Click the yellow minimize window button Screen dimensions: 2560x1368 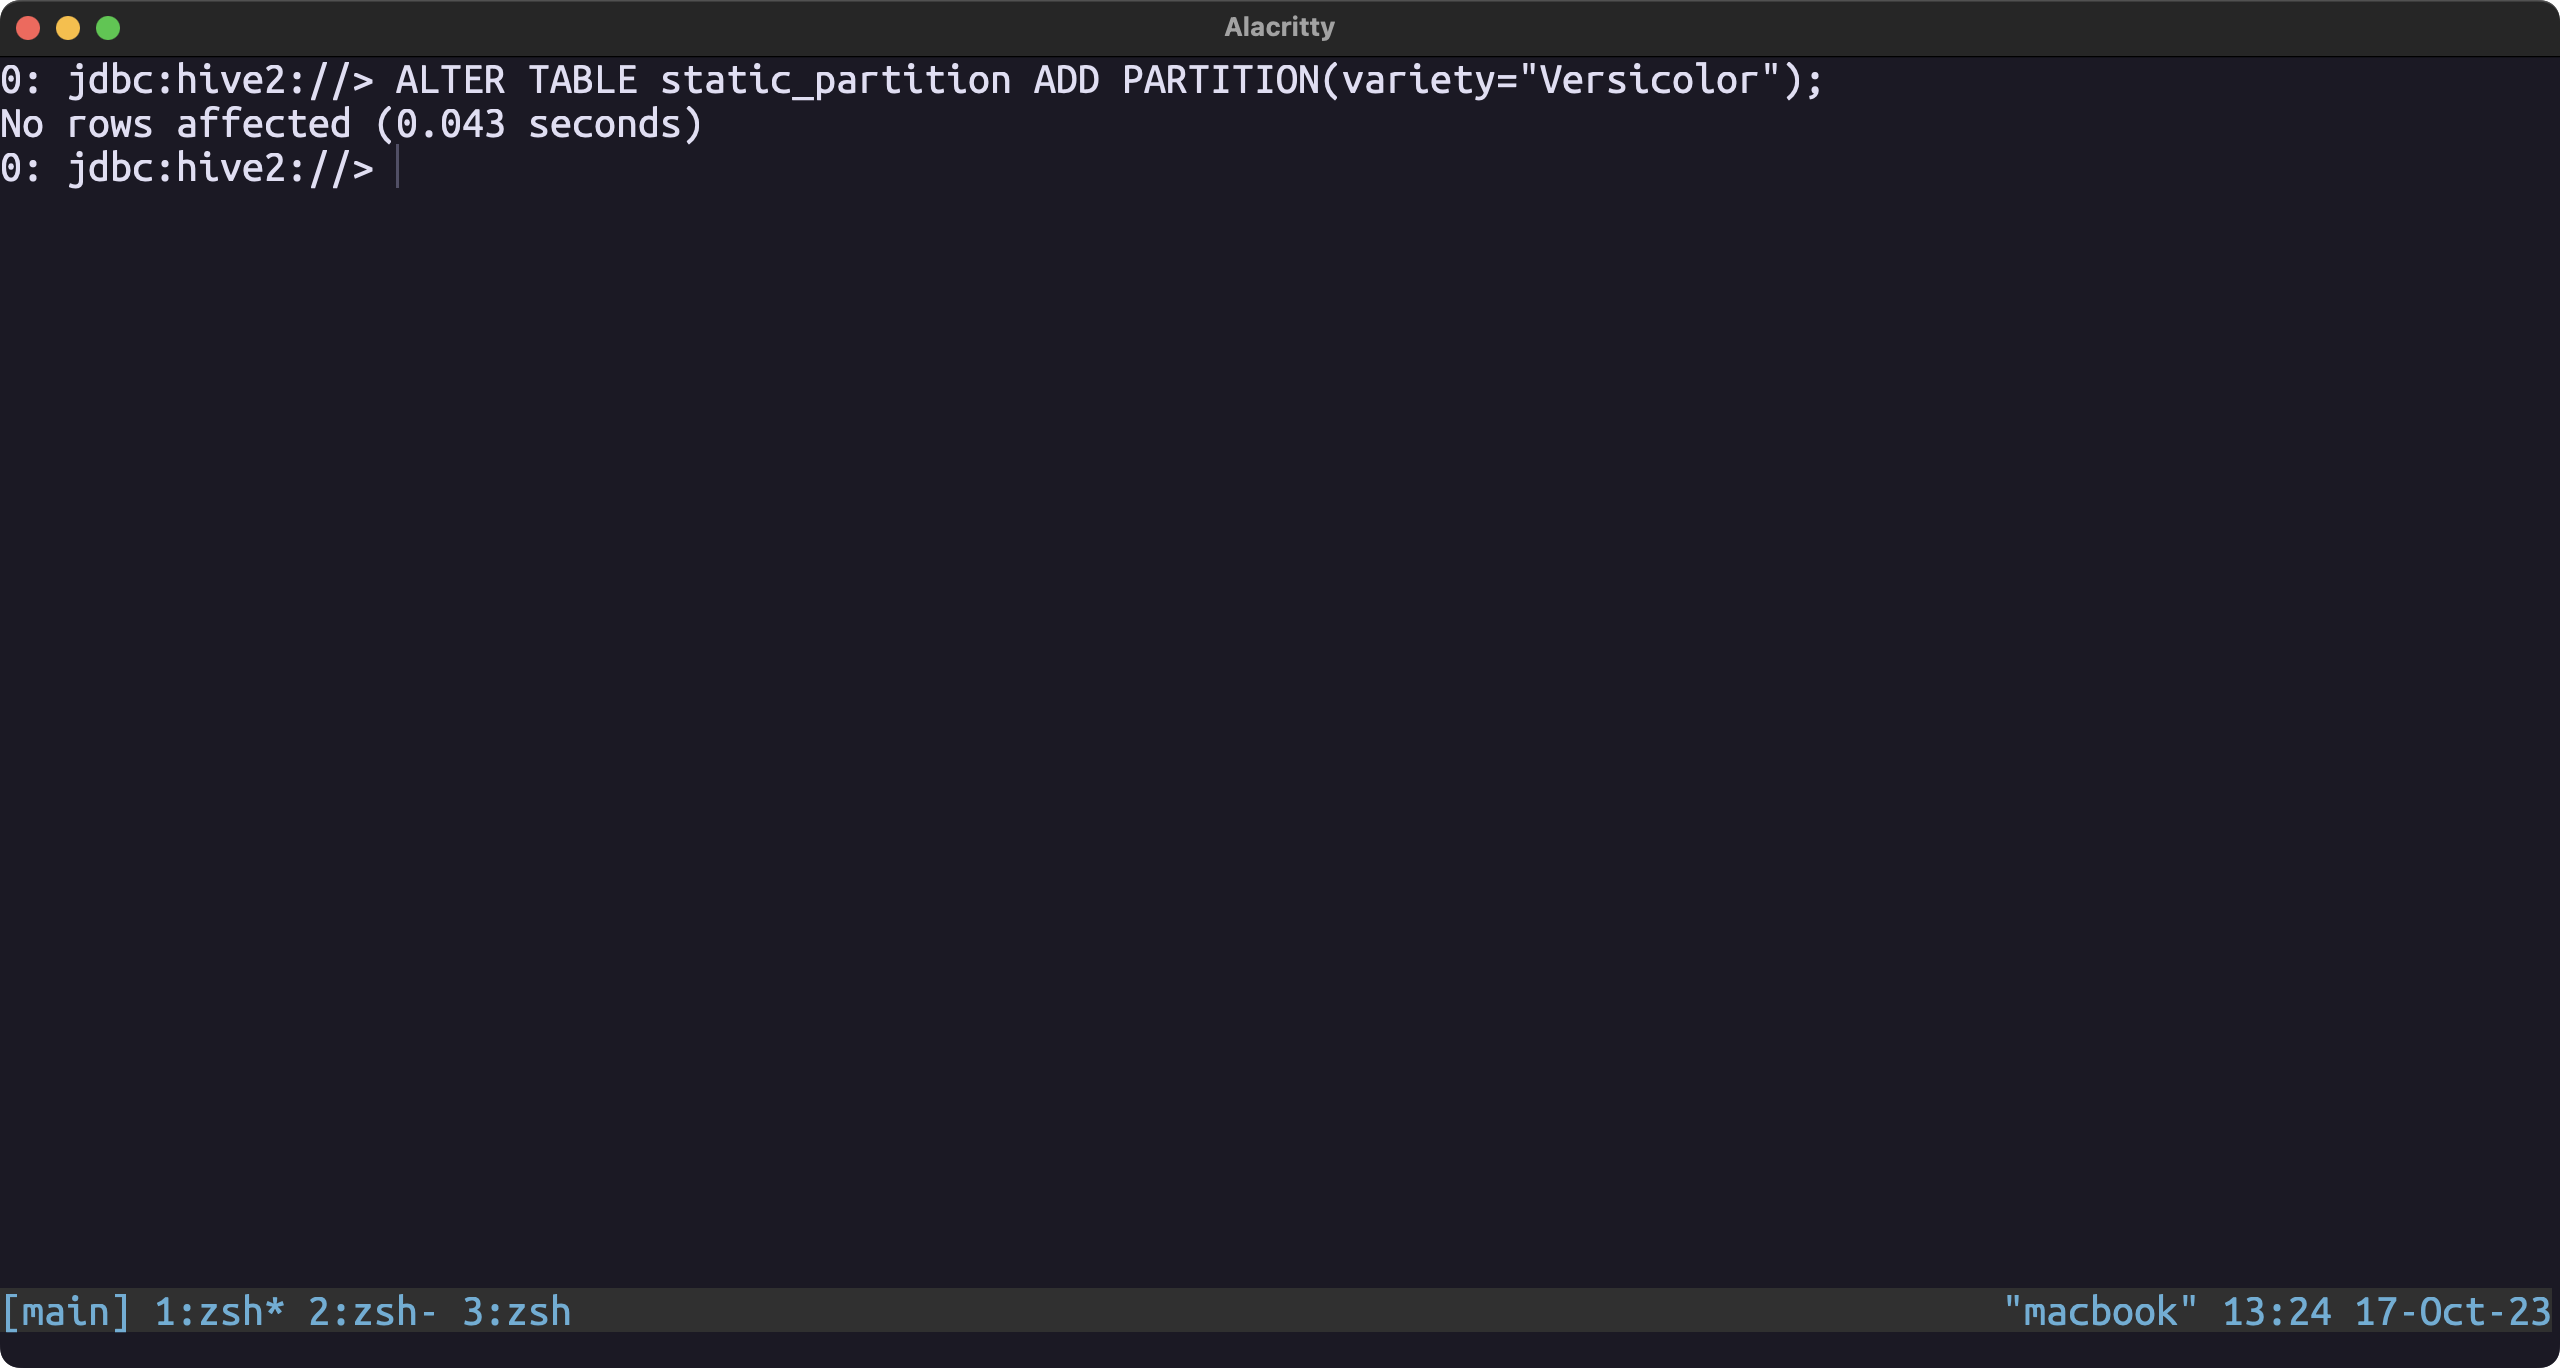pyautogui.click(x=68, y=28)
